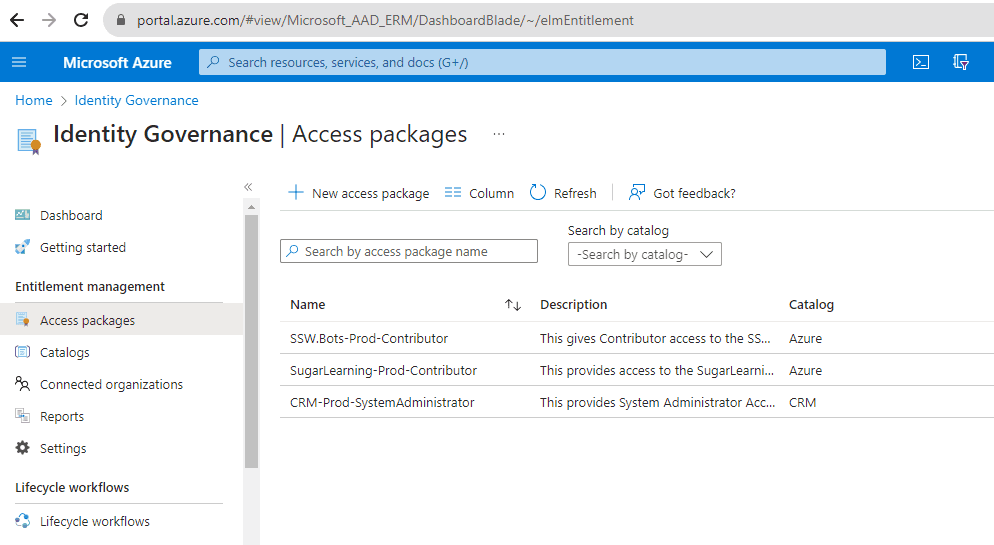Expand the Search by catalog dropdown
The image size is (994, 545).
pyautogui.click(x=645, y=254)
